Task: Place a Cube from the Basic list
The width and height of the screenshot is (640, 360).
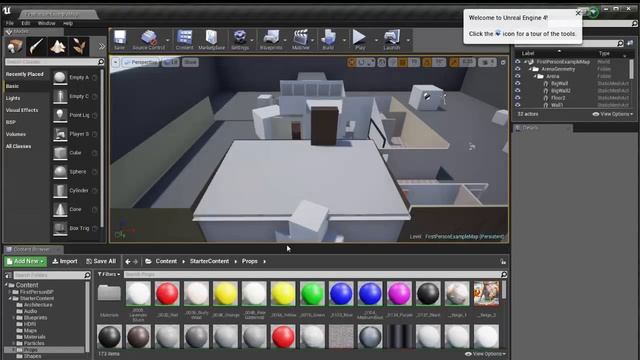Action: coord(76,153)
